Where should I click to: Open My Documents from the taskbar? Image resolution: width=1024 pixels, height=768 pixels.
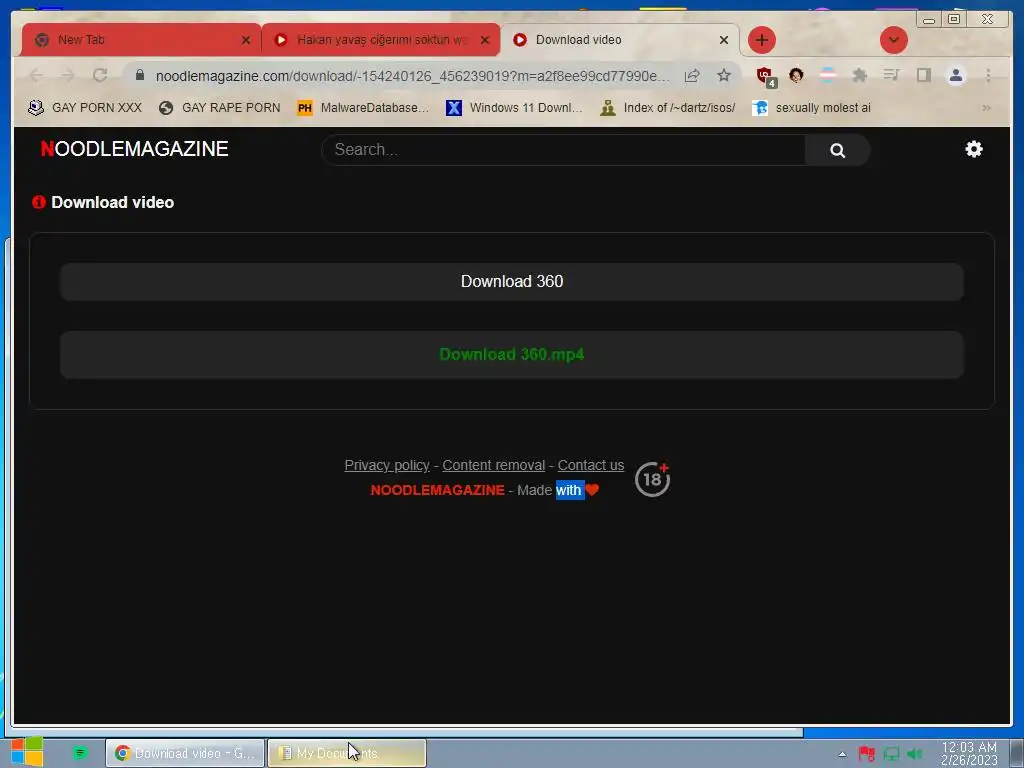click(347, 754)
